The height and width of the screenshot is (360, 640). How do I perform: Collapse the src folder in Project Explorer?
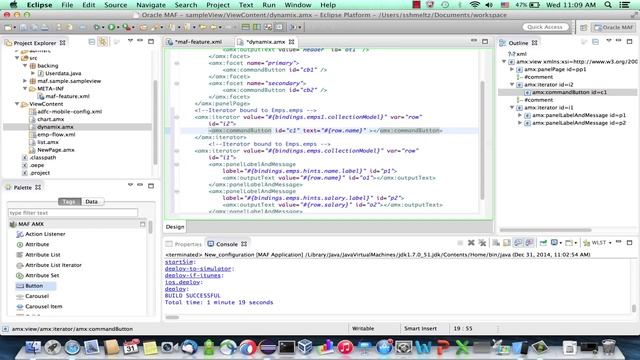[x=17, y=58]
